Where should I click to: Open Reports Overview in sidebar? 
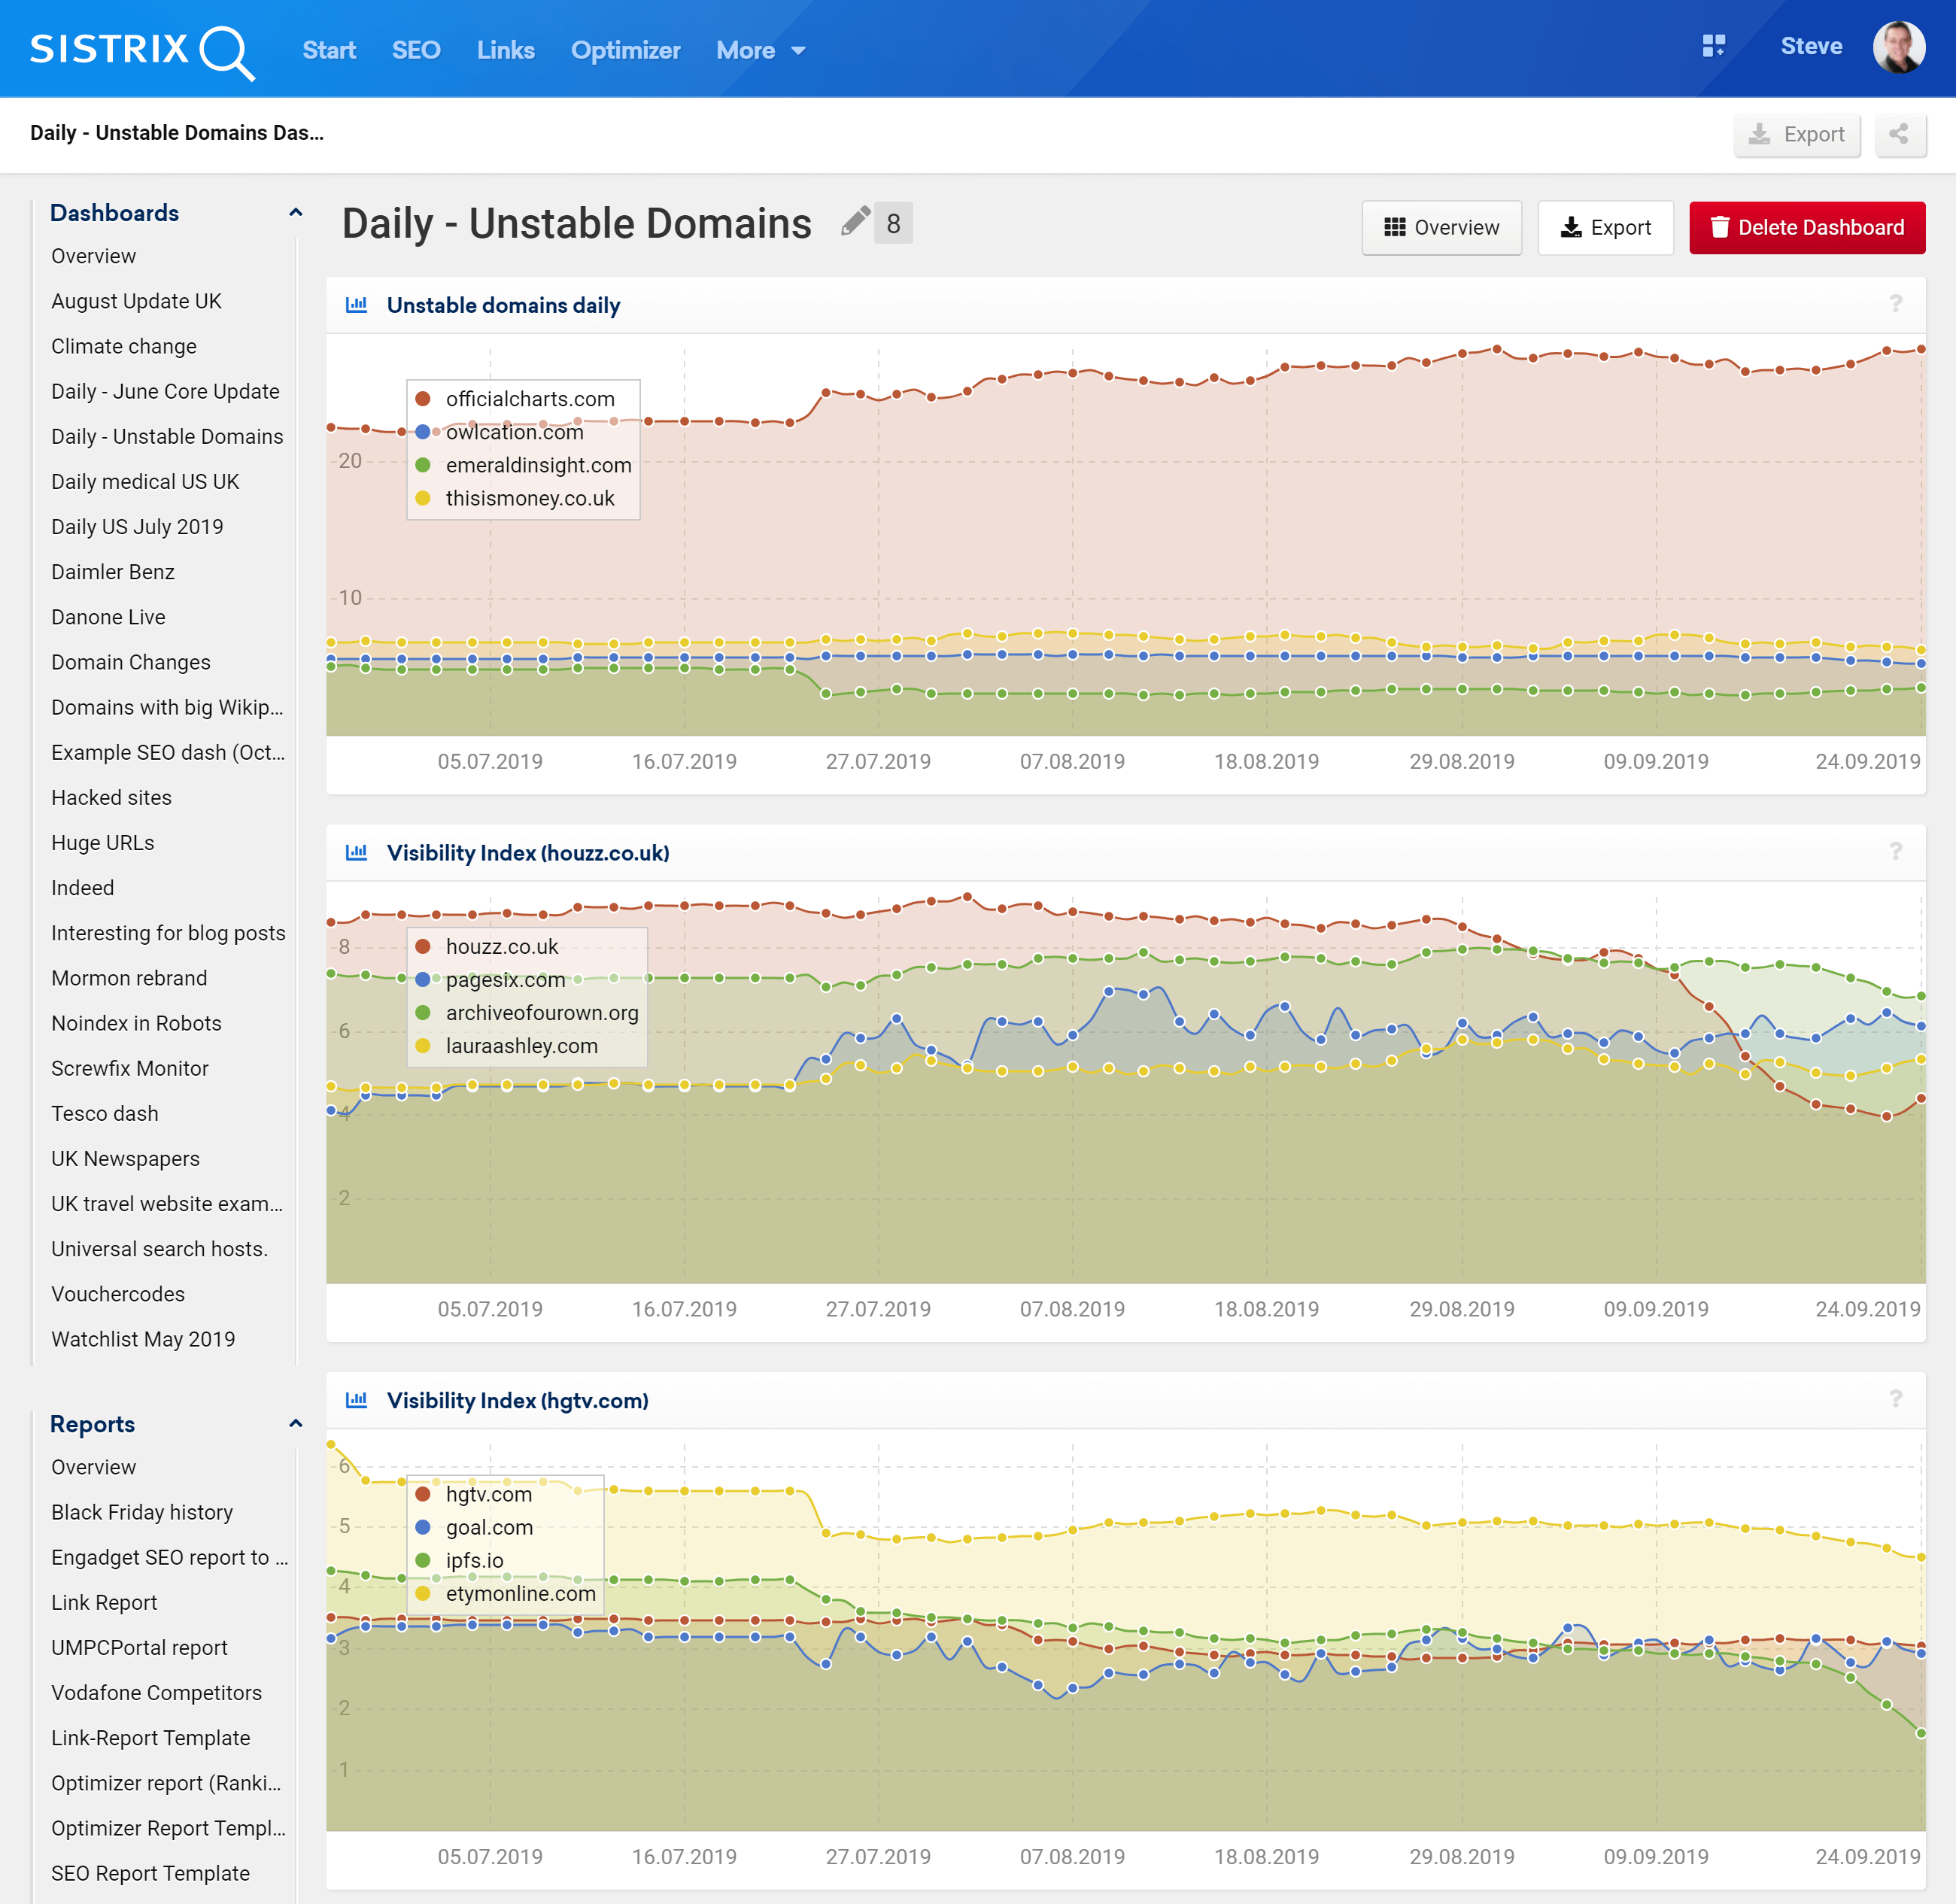(x=94, y=1467)
